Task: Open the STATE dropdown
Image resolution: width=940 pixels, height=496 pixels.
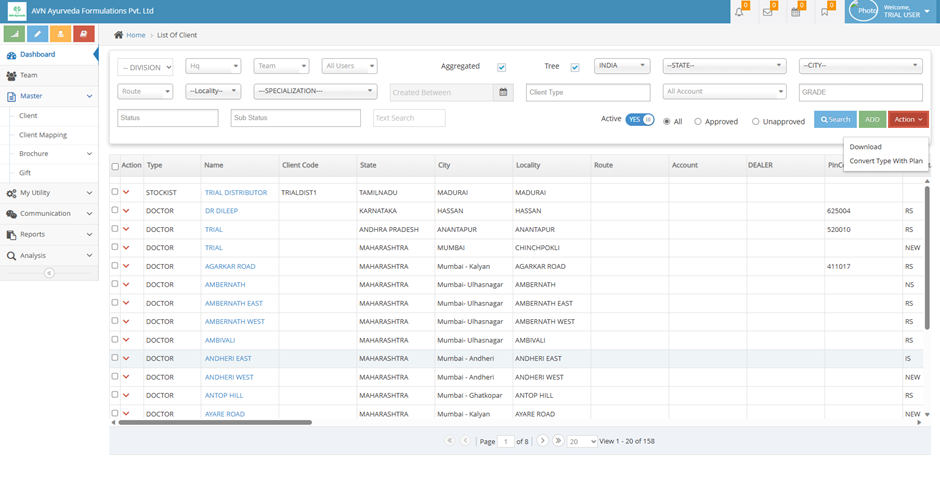Action: coord(724,66)
